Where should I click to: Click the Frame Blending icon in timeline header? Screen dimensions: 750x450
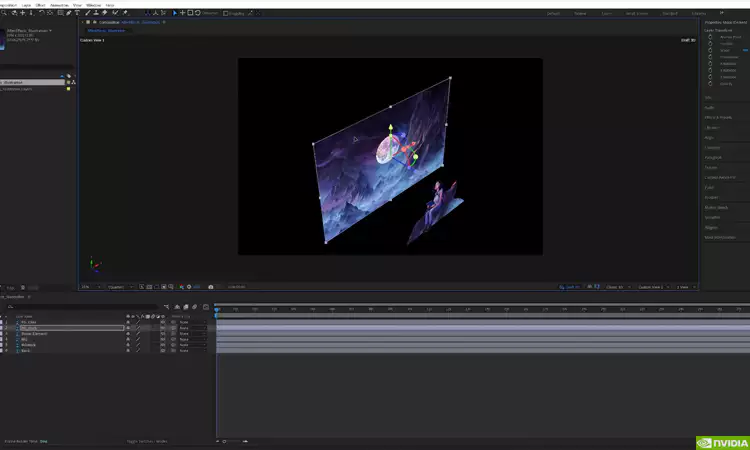[x=186, y=307]
